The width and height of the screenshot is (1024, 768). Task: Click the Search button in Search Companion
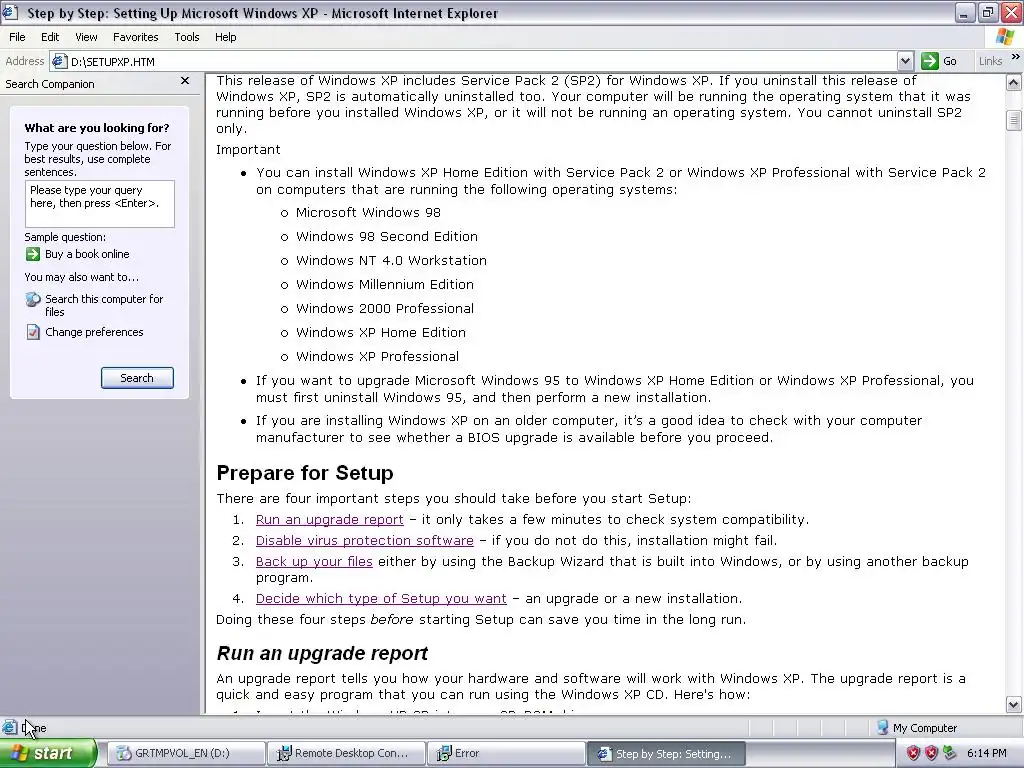(137, 378)
